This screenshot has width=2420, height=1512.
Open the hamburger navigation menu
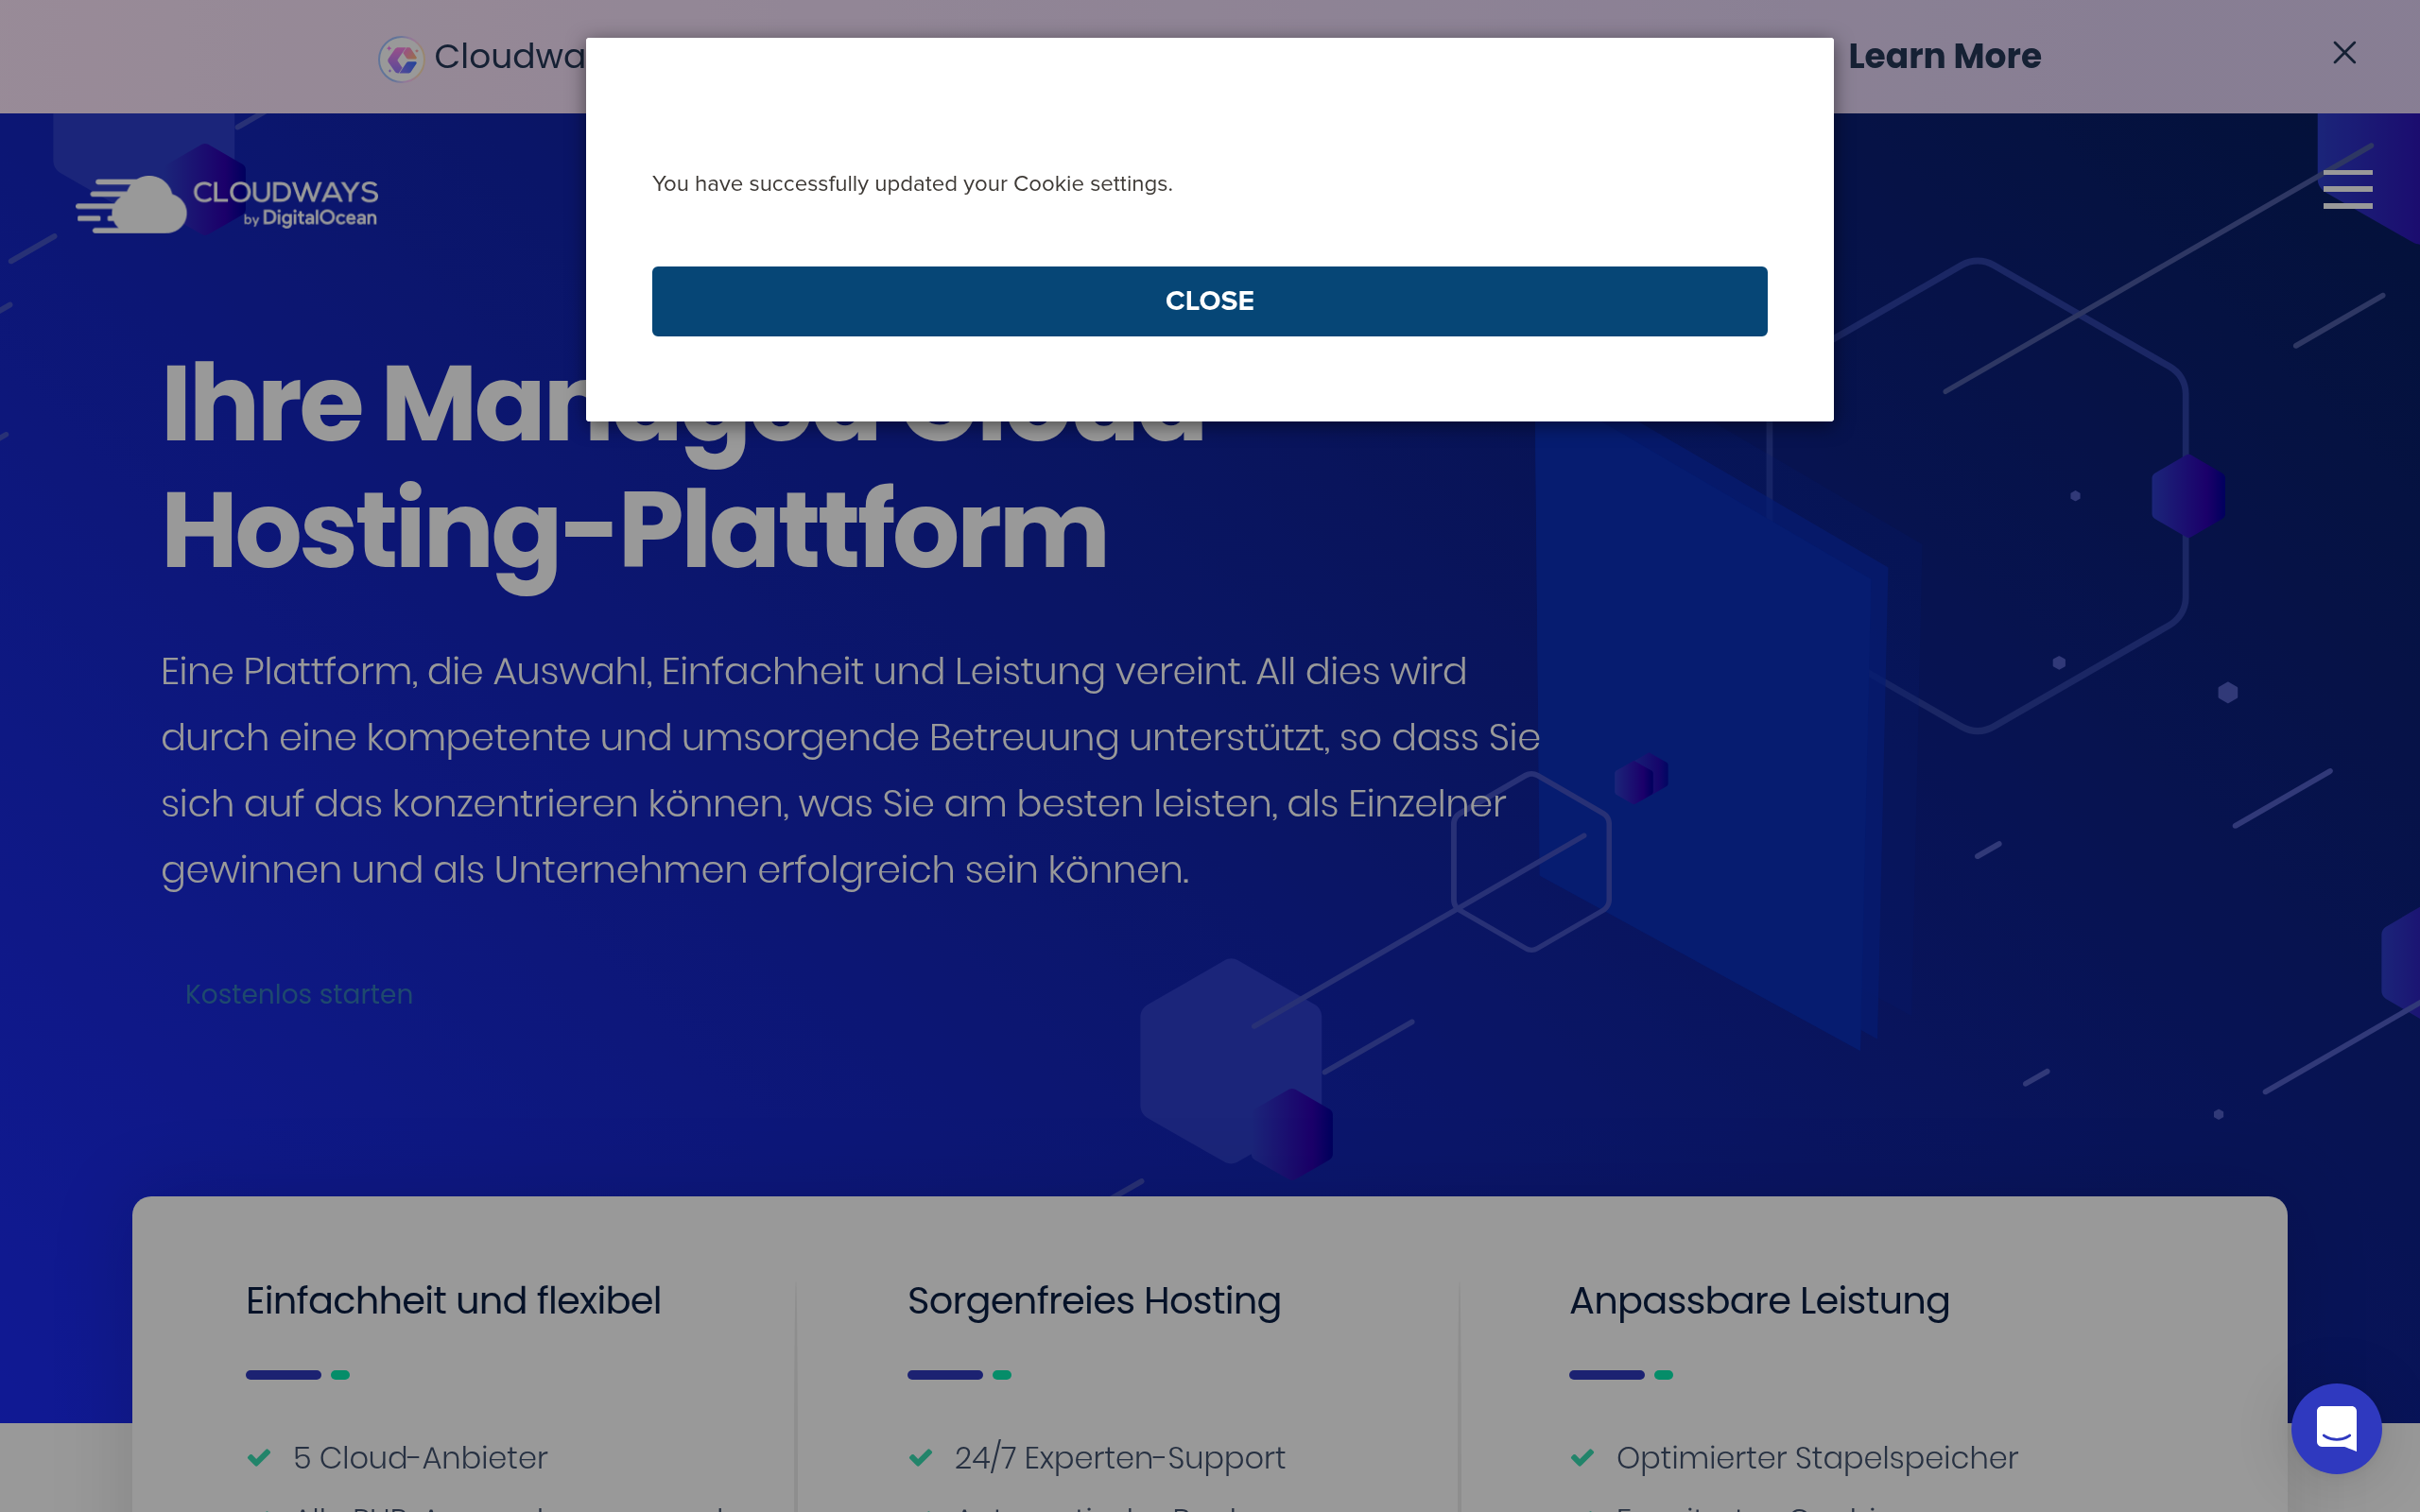pos(2347,189)
